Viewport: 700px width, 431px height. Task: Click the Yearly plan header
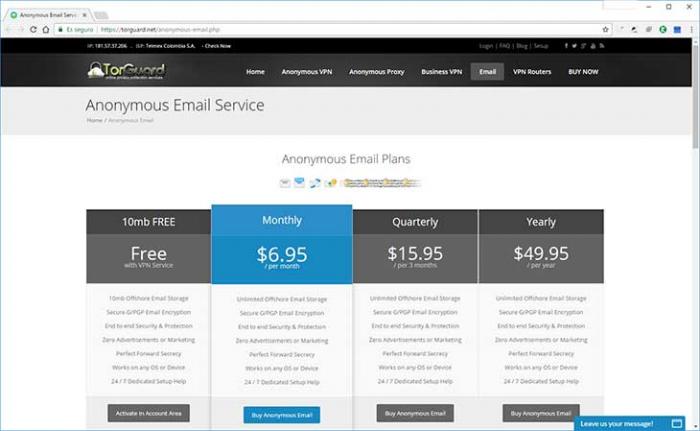[541, 222]
